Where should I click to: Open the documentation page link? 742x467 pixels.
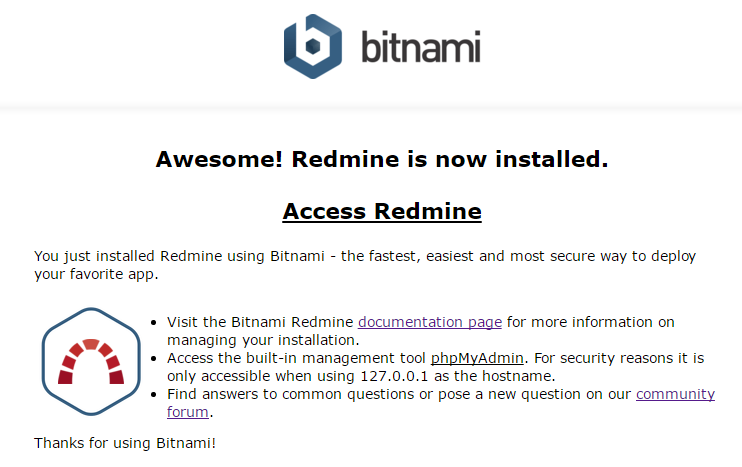430,322
